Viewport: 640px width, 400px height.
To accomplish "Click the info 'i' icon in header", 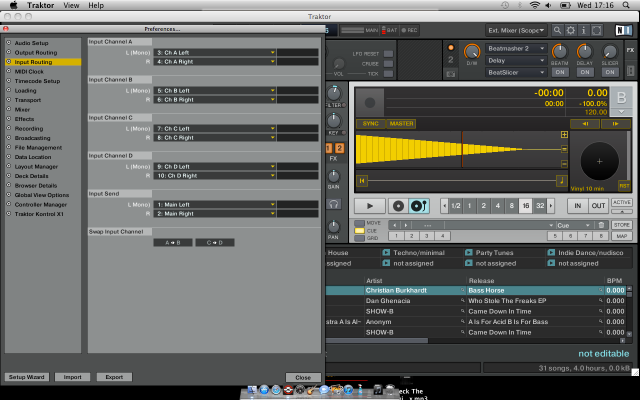I will coord(584,30).
